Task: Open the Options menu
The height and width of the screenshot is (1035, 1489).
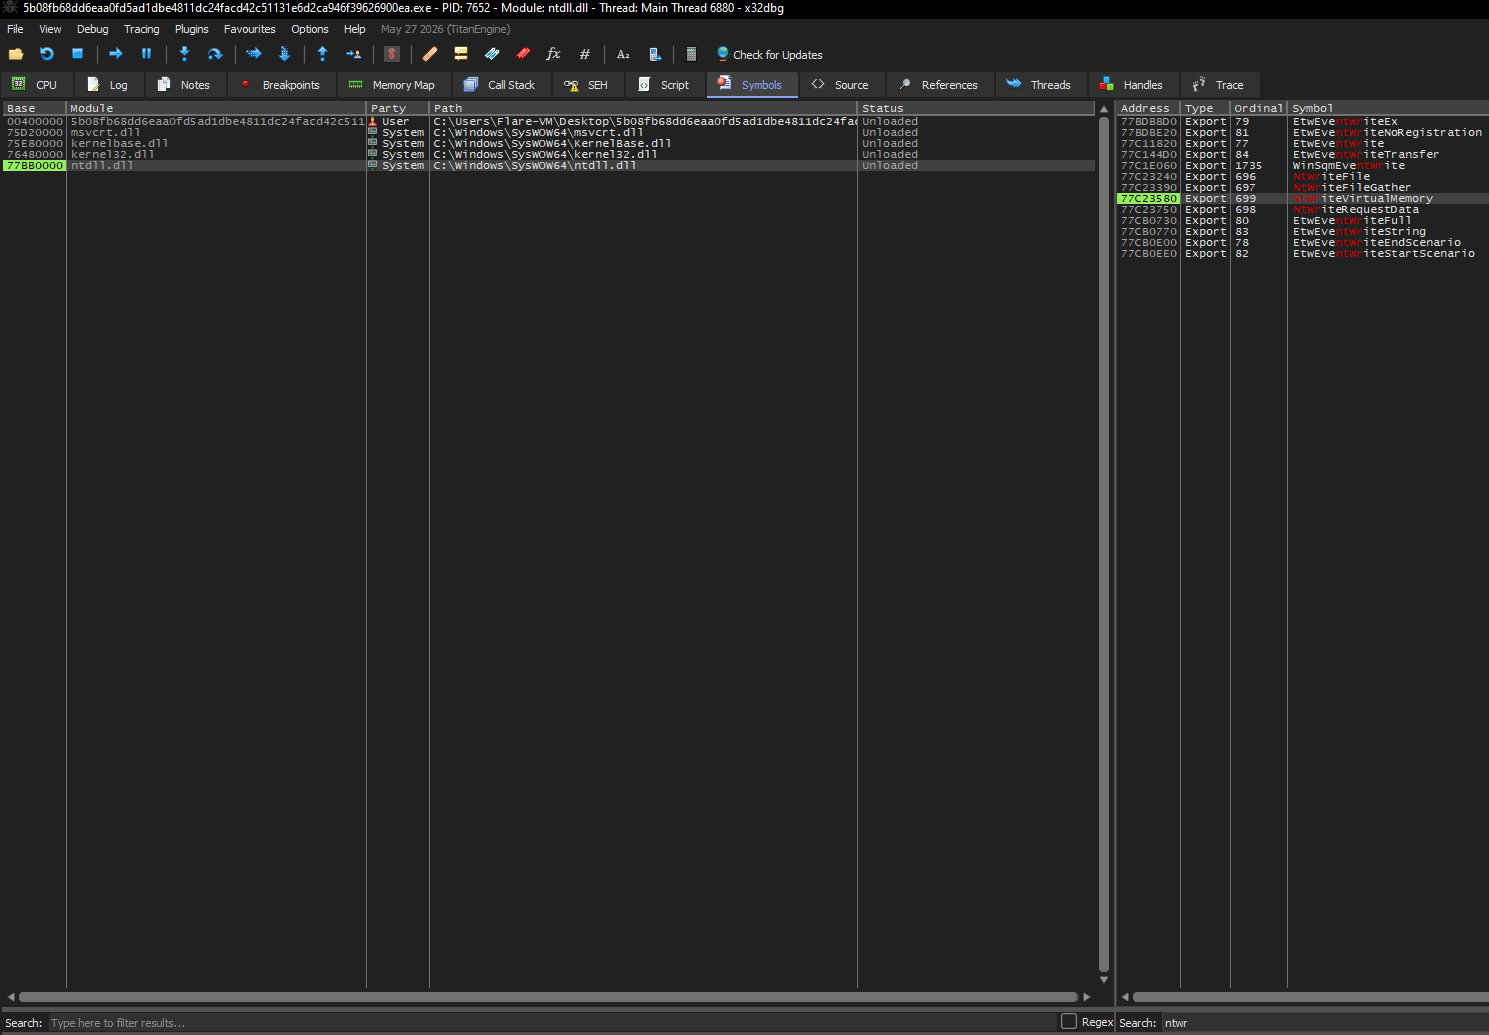Action: tap(309, 29)
